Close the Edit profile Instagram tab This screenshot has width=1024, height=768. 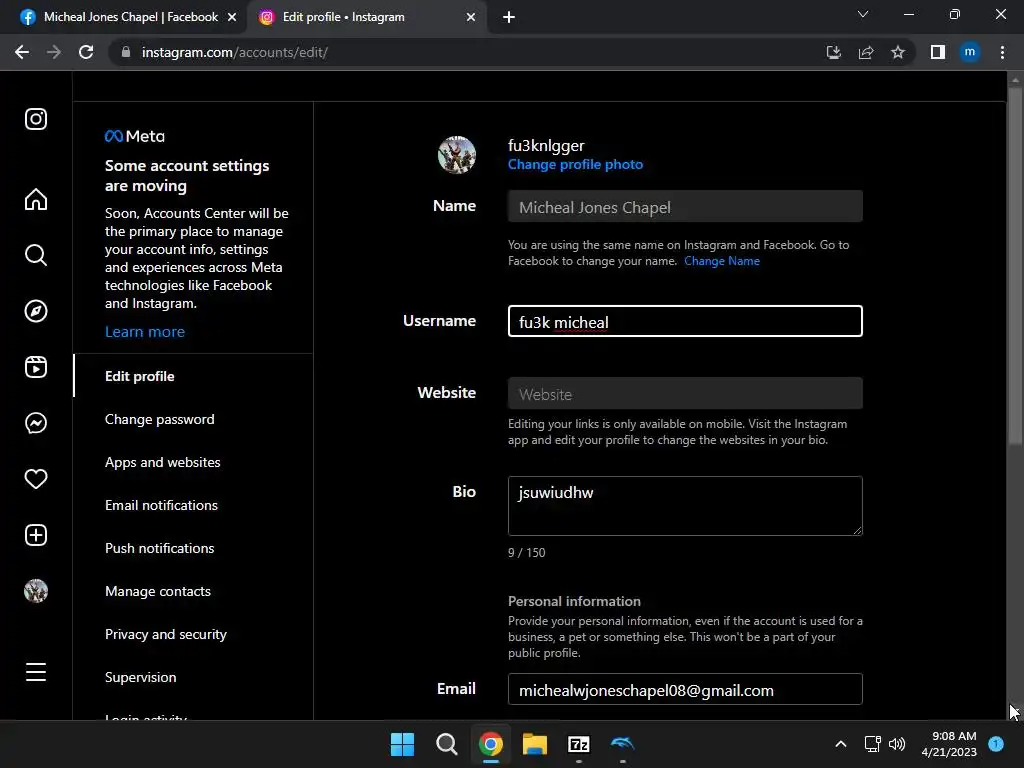click(471, 17)
